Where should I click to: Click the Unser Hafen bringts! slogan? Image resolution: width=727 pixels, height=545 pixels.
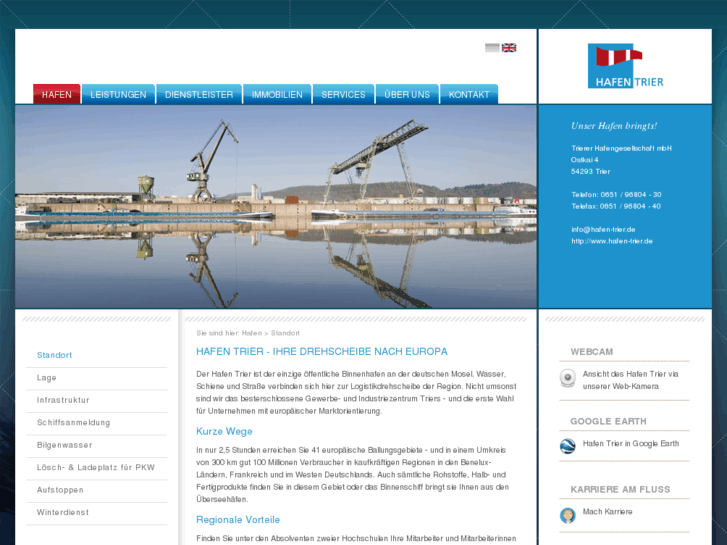click(x=614, y=126)
